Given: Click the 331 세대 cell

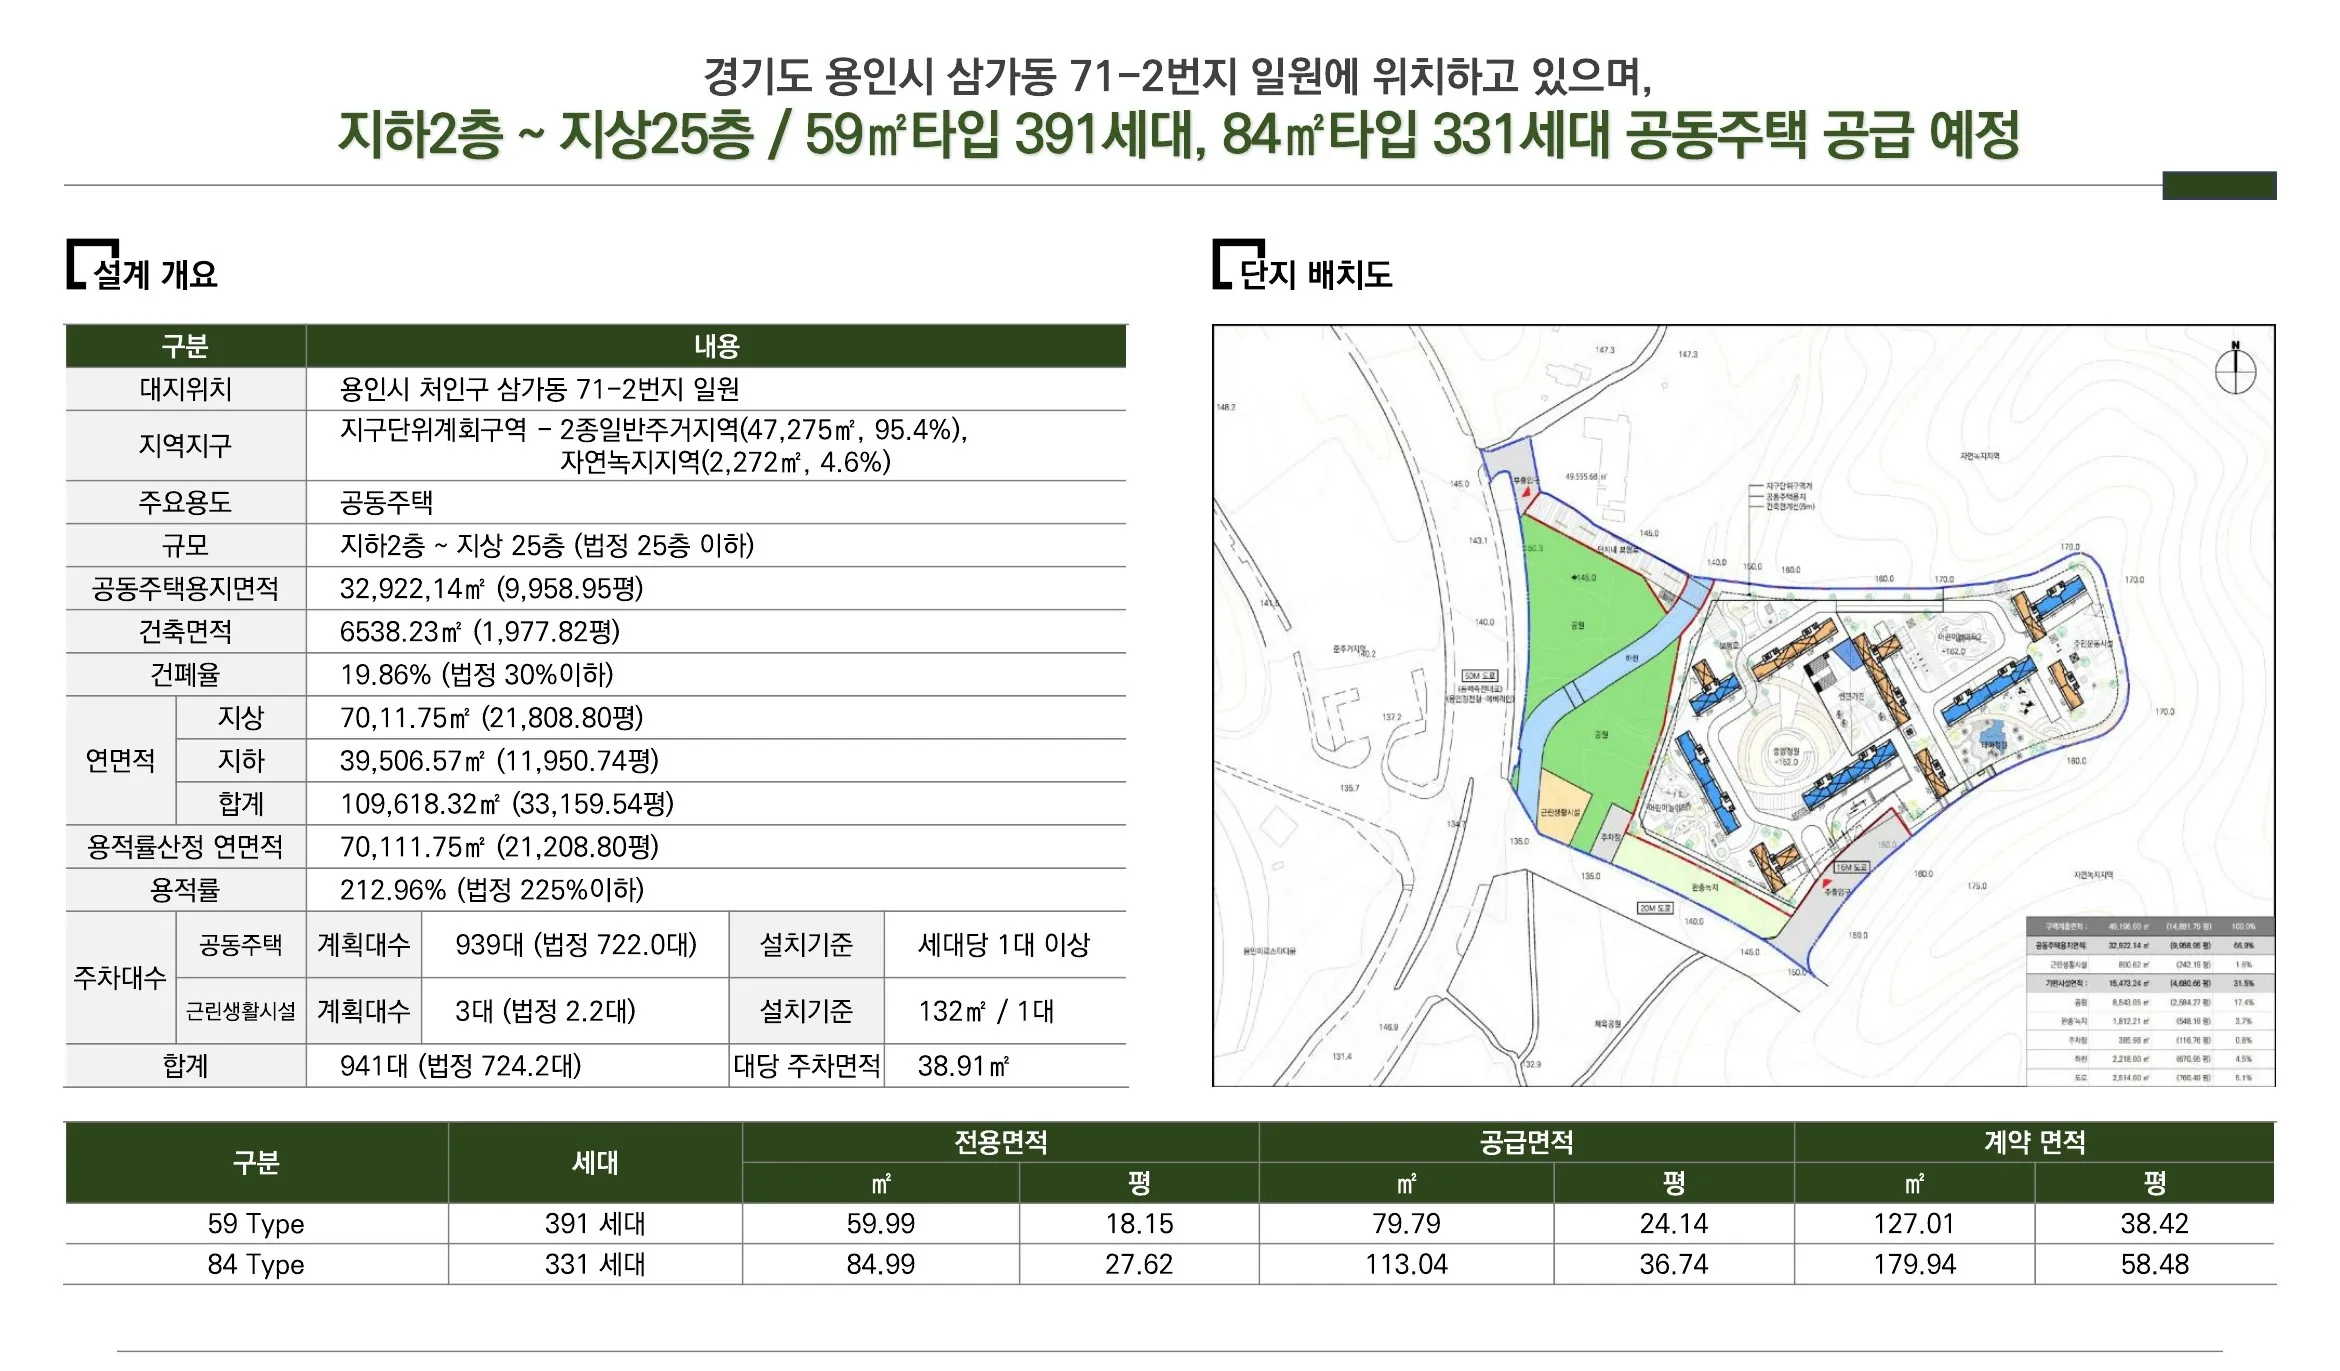Looking at the screenshot, I should [x=595, y=1264].
